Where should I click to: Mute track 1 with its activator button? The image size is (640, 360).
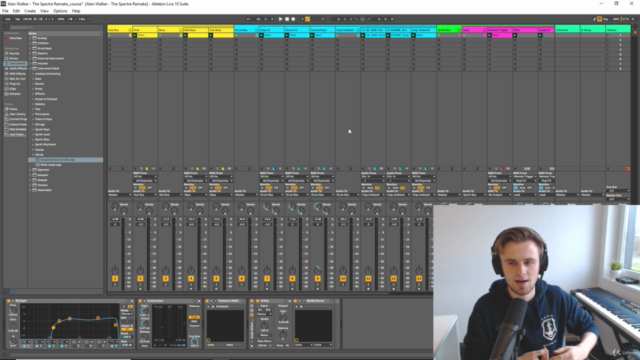(x=115, y=279)
